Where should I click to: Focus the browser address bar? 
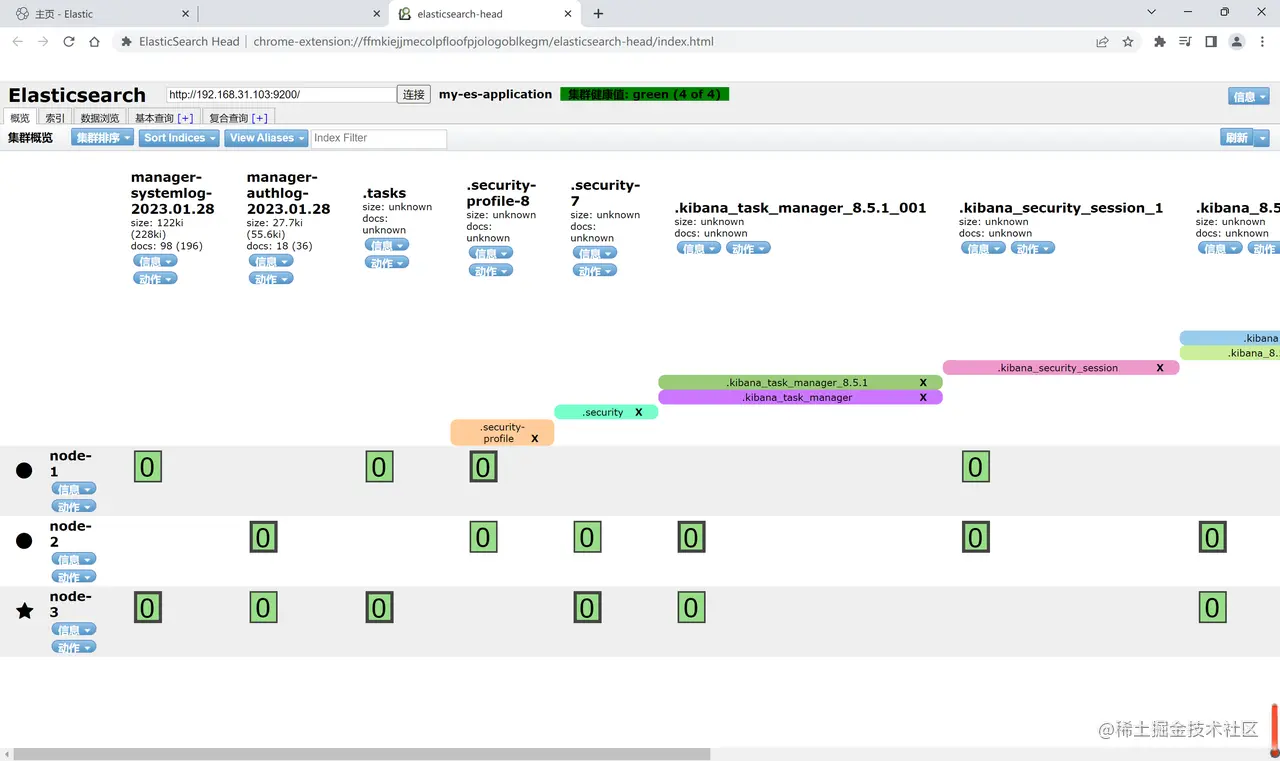600,42
